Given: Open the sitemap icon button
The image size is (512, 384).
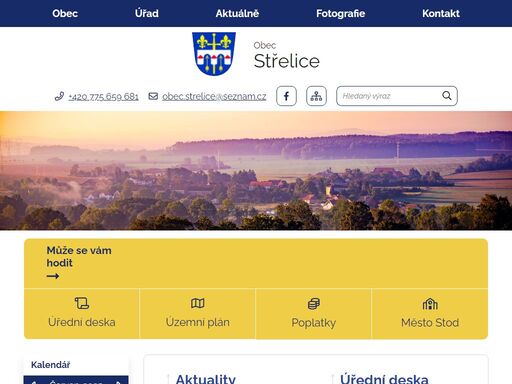Looking at the screenshot, I should [x=316, y=96].
